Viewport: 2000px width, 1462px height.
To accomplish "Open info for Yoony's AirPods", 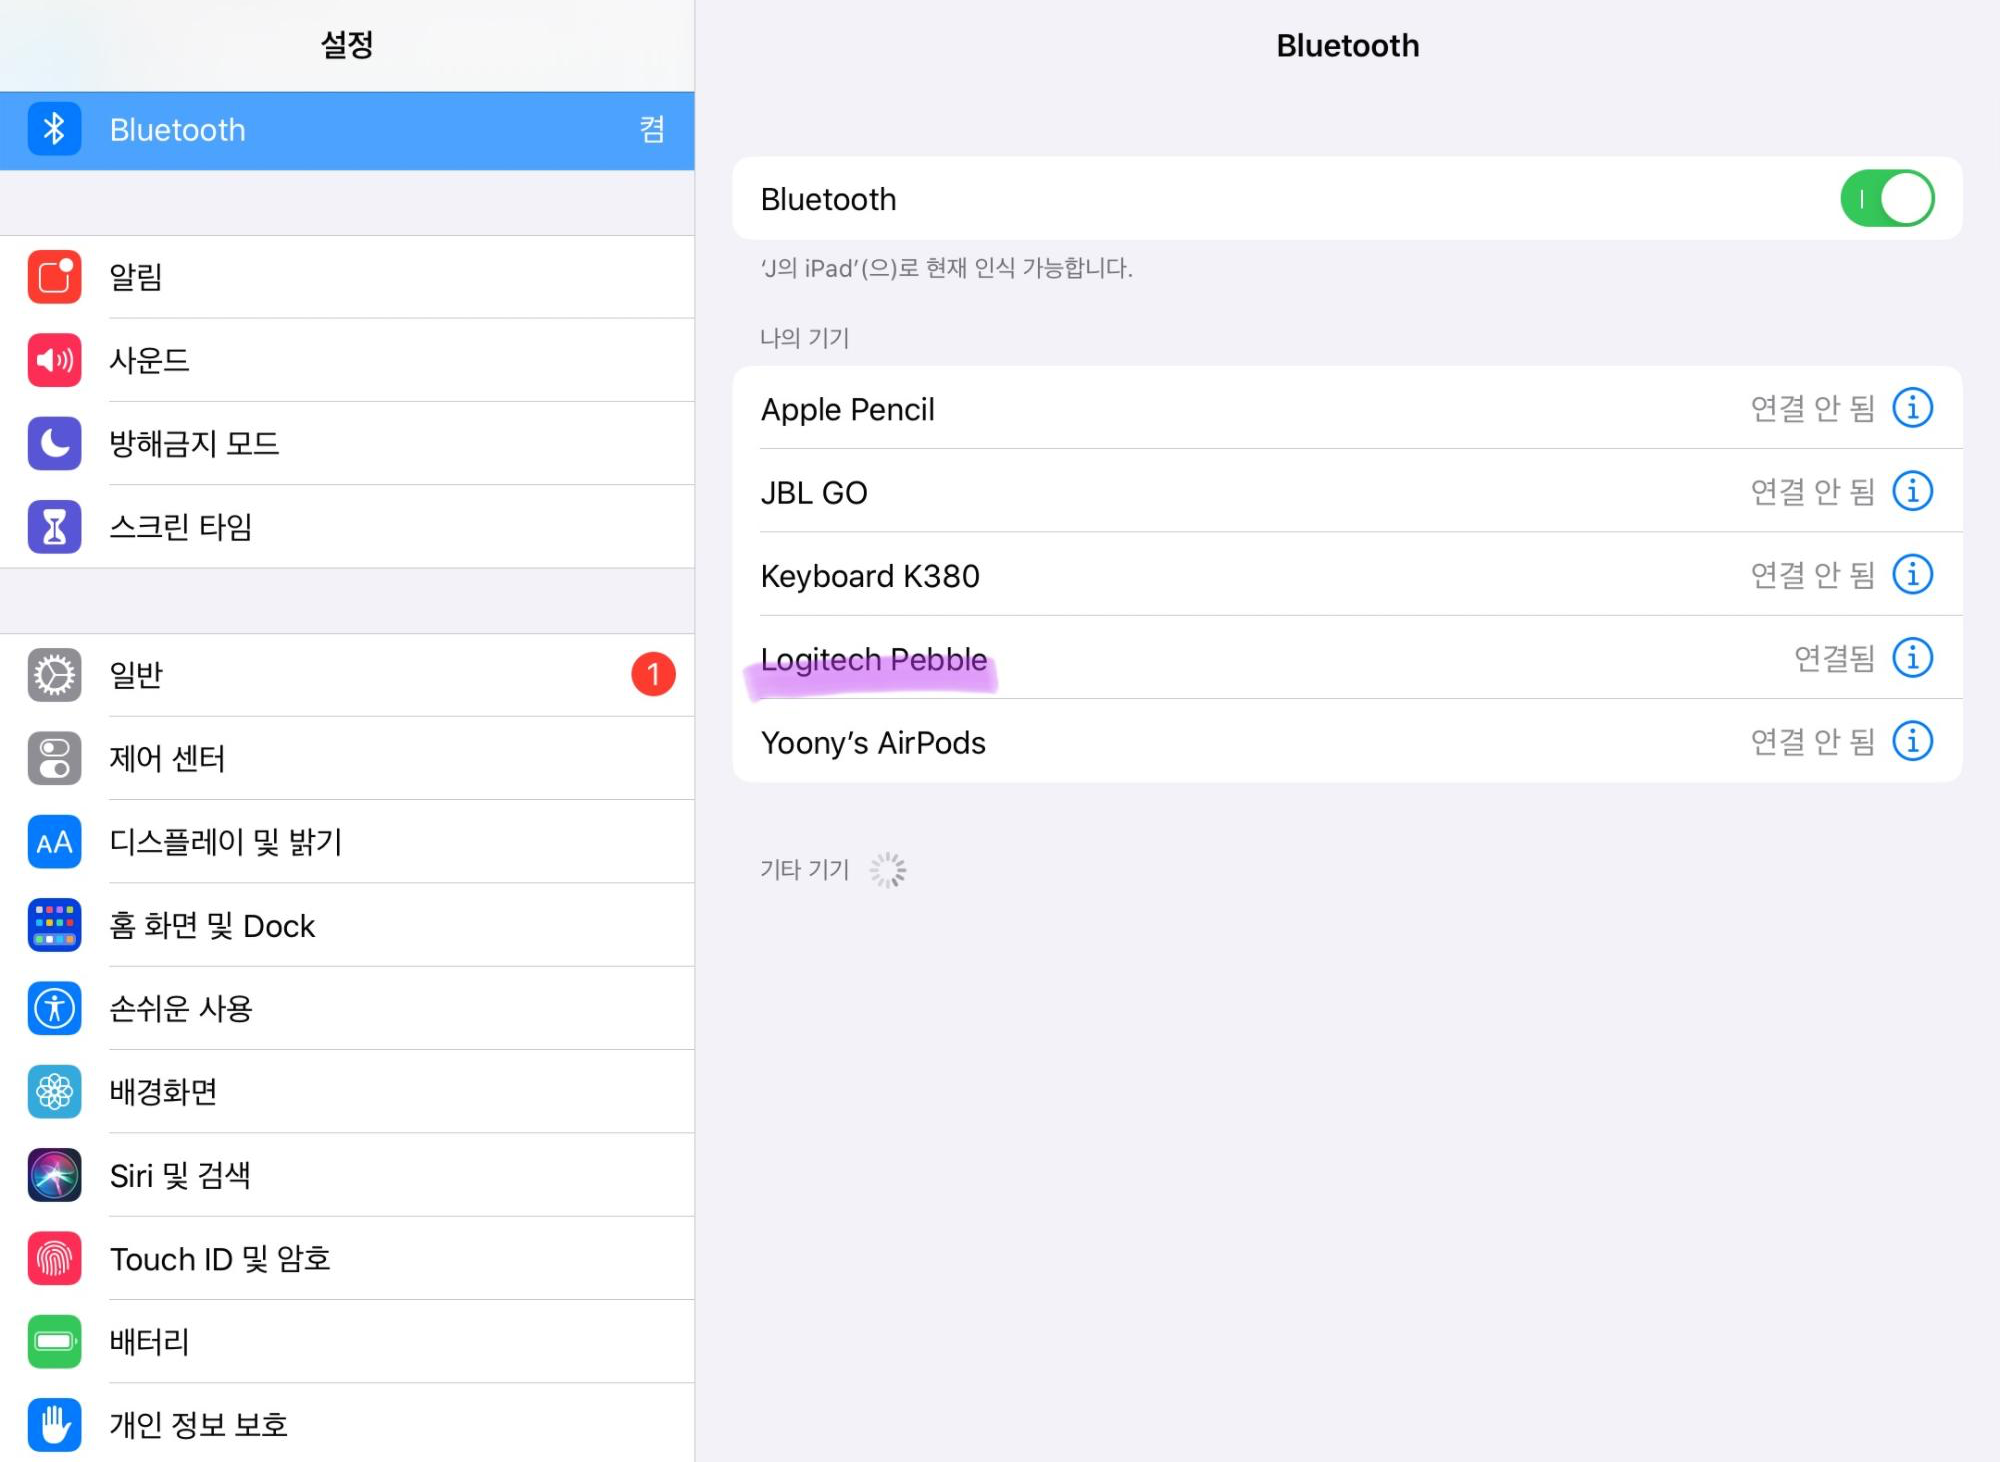I will tap(1912, 742).
